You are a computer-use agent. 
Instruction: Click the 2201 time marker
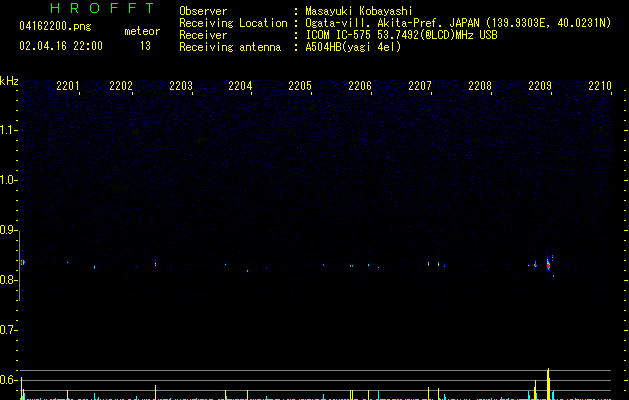coord(68,86)
